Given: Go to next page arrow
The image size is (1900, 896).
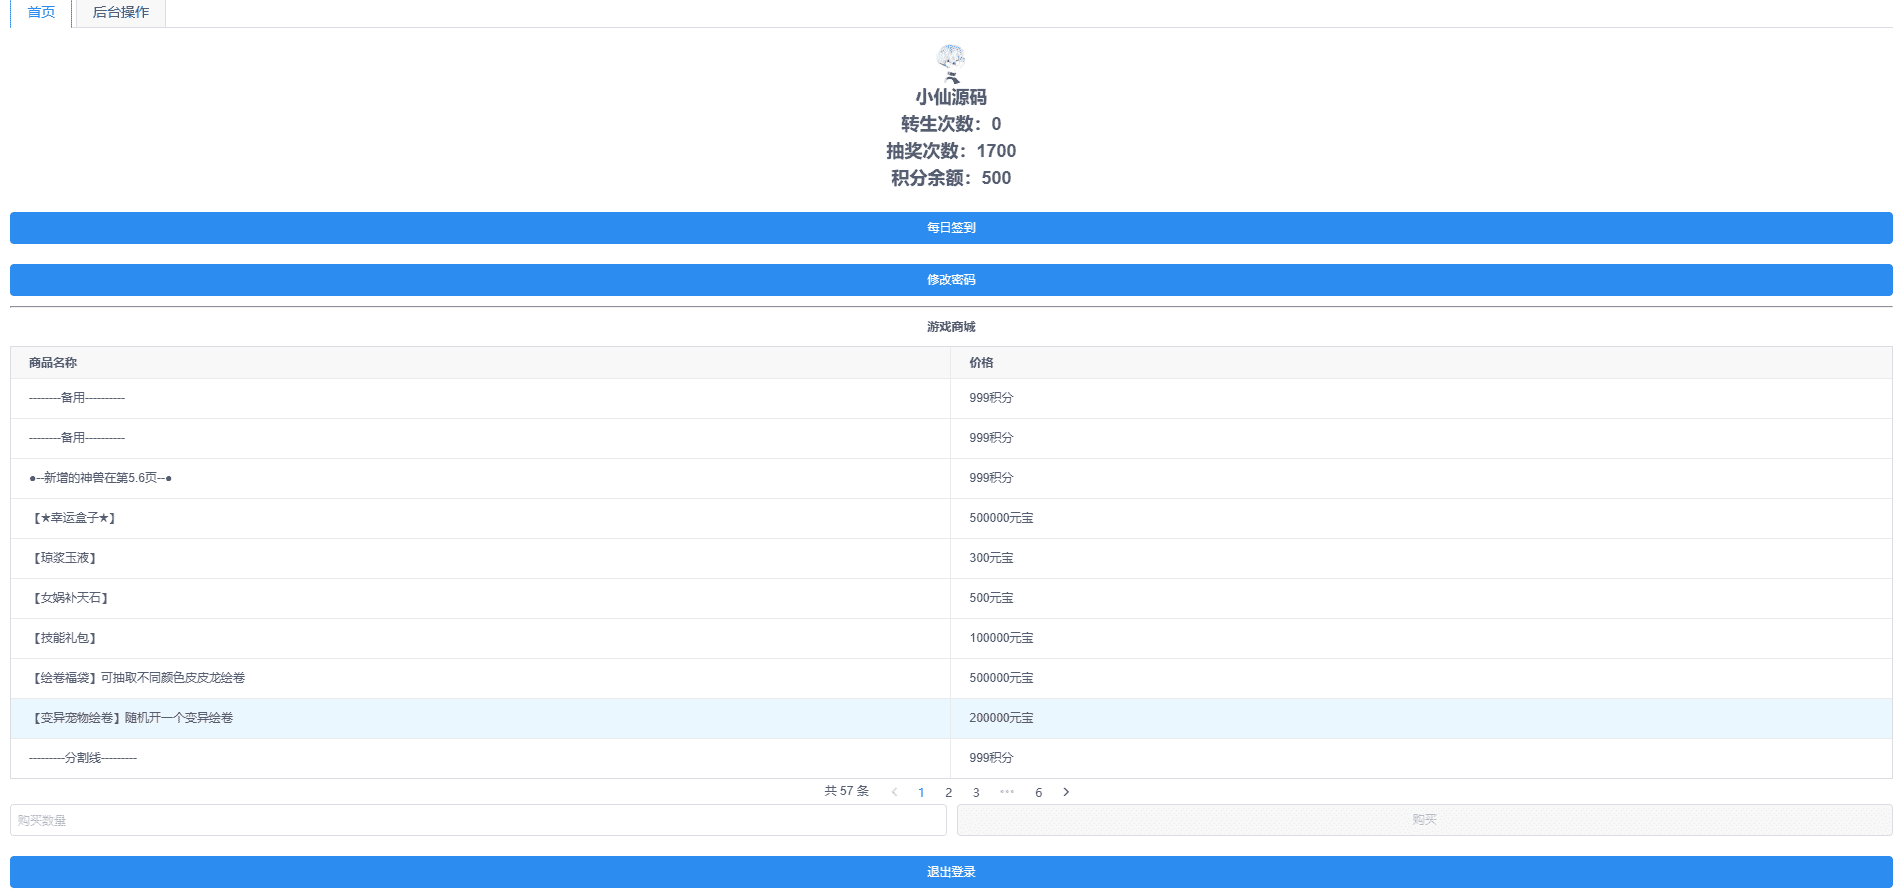Looking at the screenshot, I should (1066, 792).
